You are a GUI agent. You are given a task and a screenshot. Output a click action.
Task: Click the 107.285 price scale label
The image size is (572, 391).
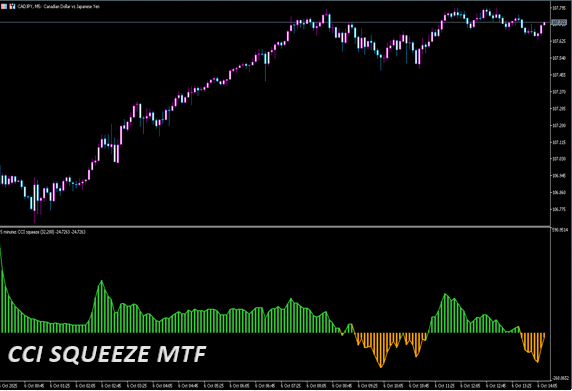coord(559,109)
